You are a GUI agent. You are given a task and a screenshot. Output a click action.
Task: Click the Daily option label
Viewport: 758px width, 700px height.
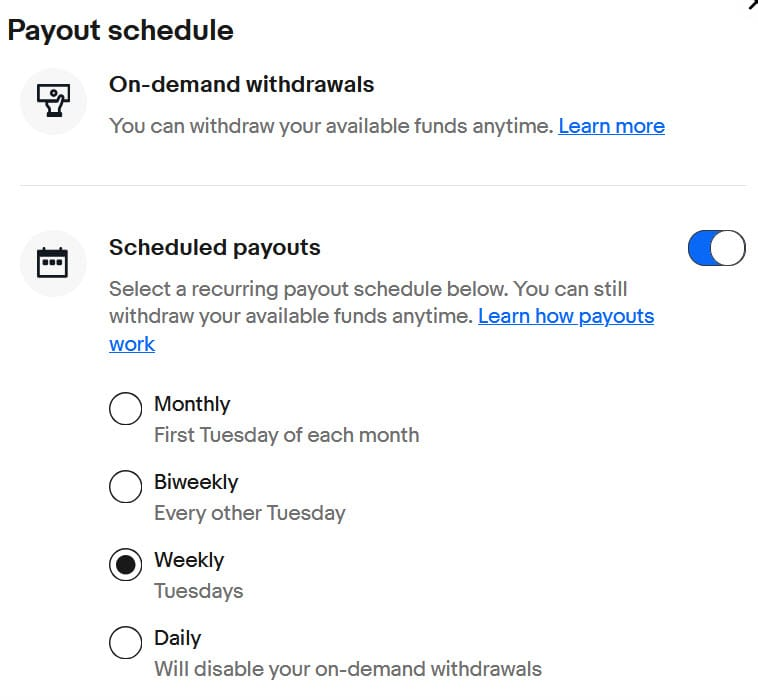[x=177, y=638]
